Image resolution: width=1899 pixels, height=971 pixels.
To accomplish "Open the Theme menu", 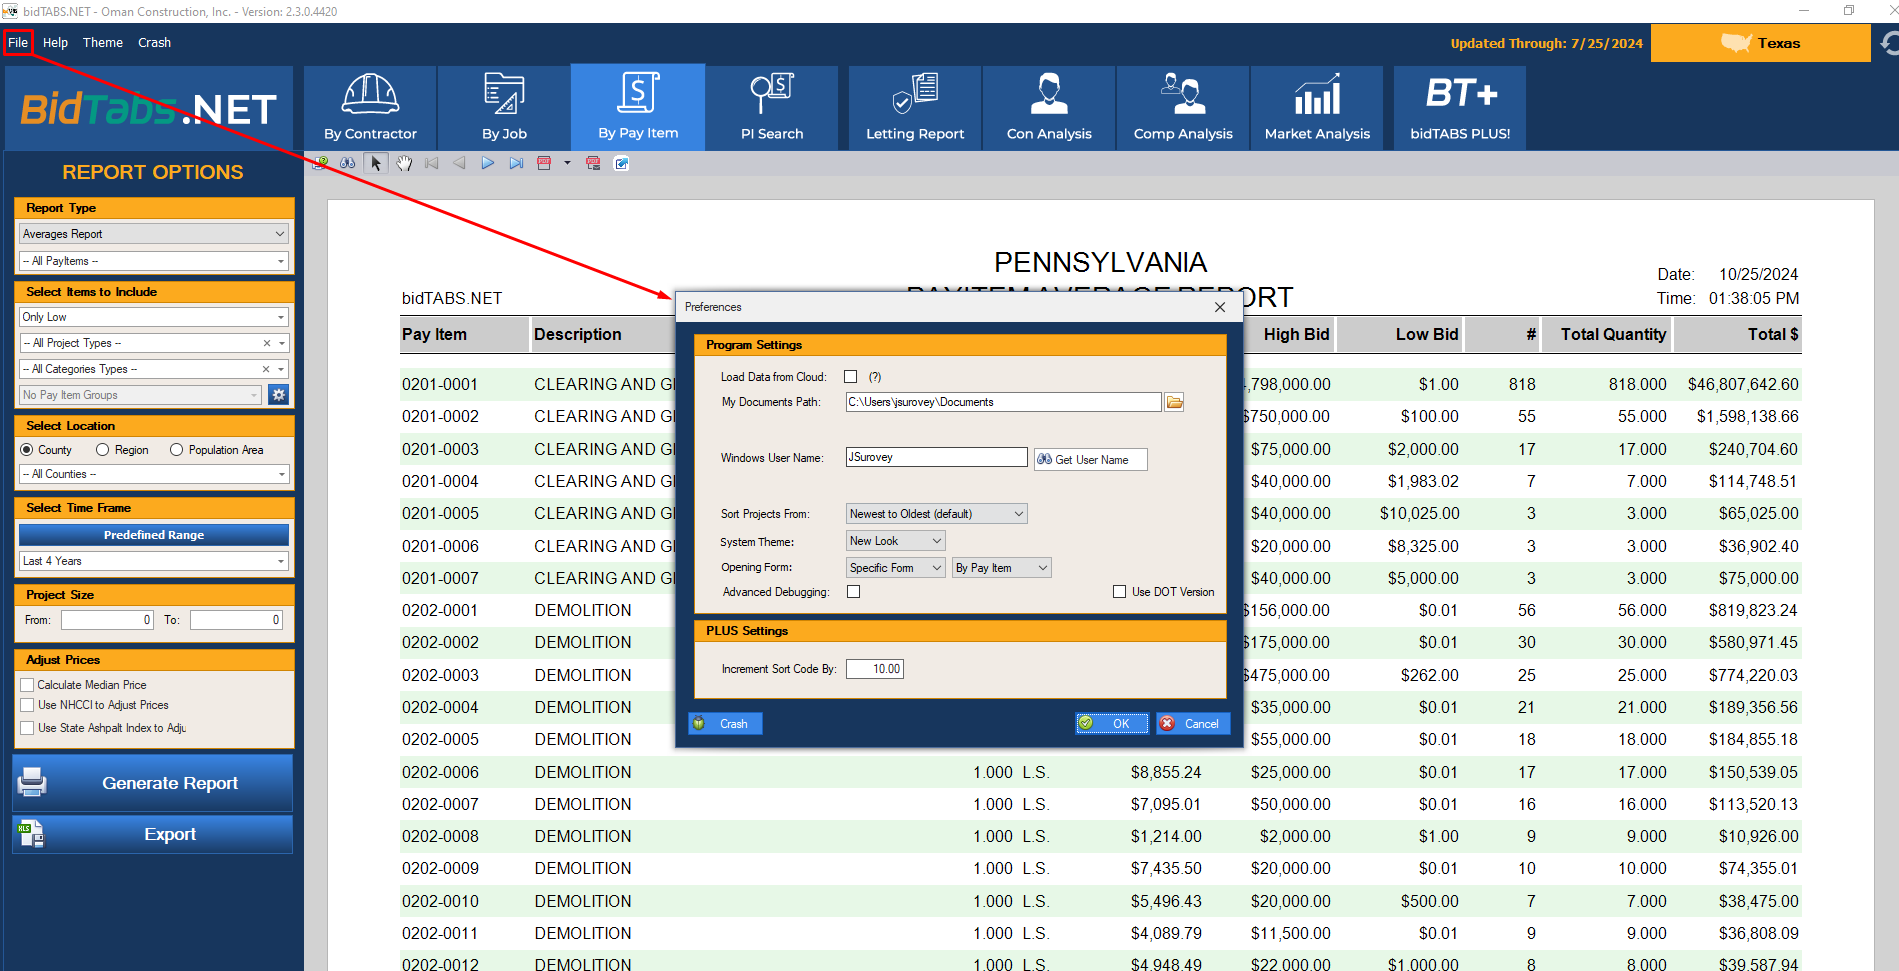I will 103,43.
